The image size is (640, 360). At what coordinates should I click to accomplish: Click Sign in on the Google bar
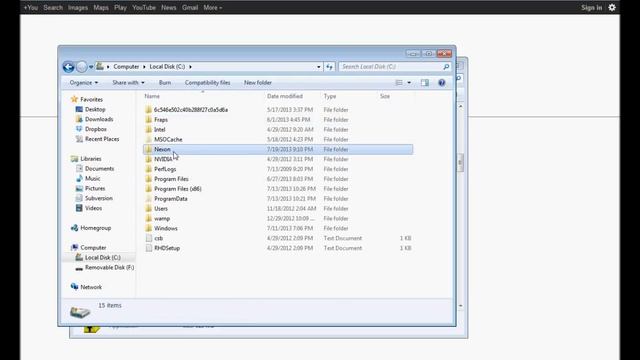[x=591, y=7]
